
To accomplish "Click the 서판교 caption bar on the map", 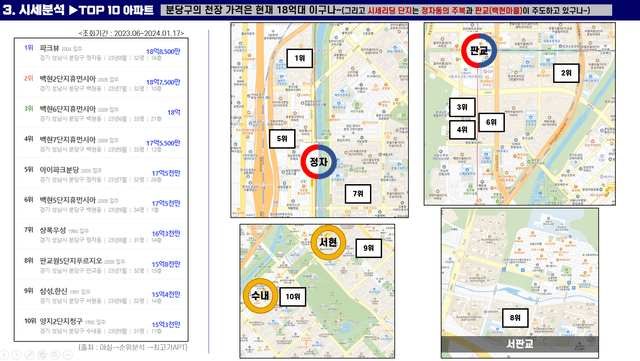I will 520,344.
